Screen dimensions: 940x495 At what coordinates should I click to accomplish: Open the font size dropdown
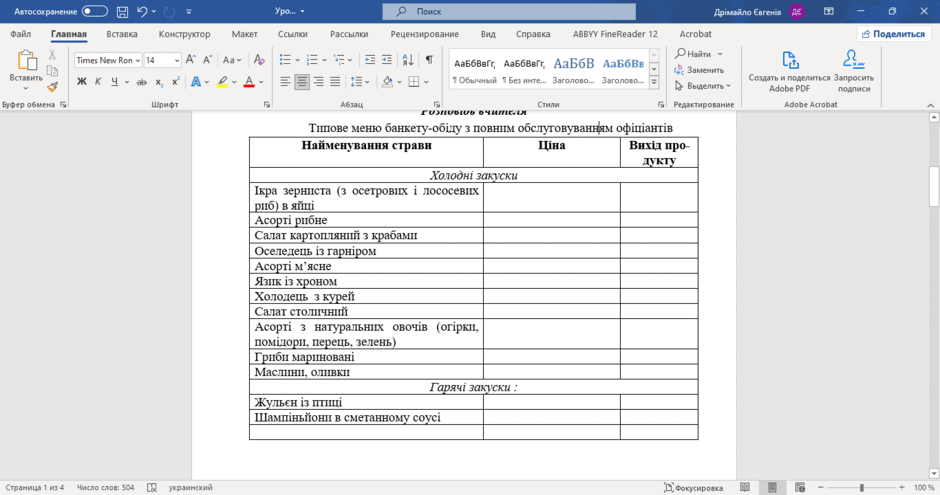(x=177, y=60)
